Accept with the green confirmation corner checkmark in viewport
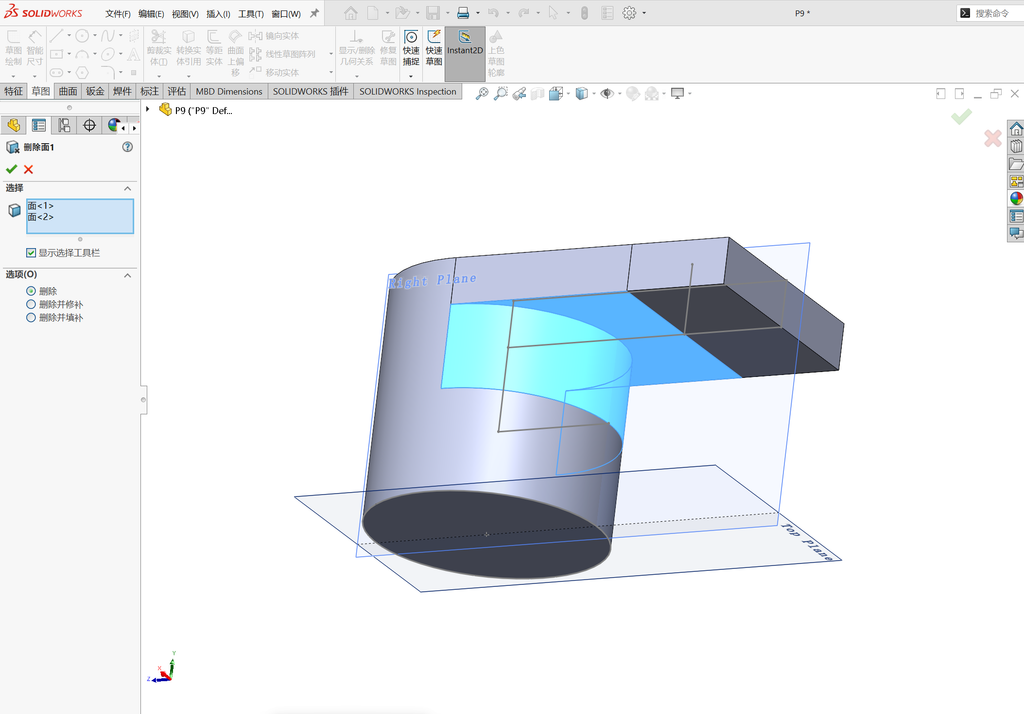This screenshot has width=1024, height=714. [x=961, y=116]
